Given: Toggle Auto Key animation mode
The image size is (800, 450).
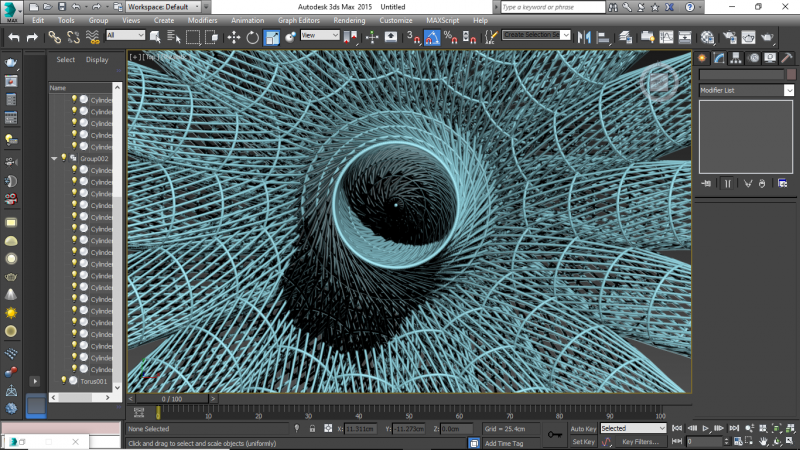Looking at the screenshot, I should (x=583, y=429).
